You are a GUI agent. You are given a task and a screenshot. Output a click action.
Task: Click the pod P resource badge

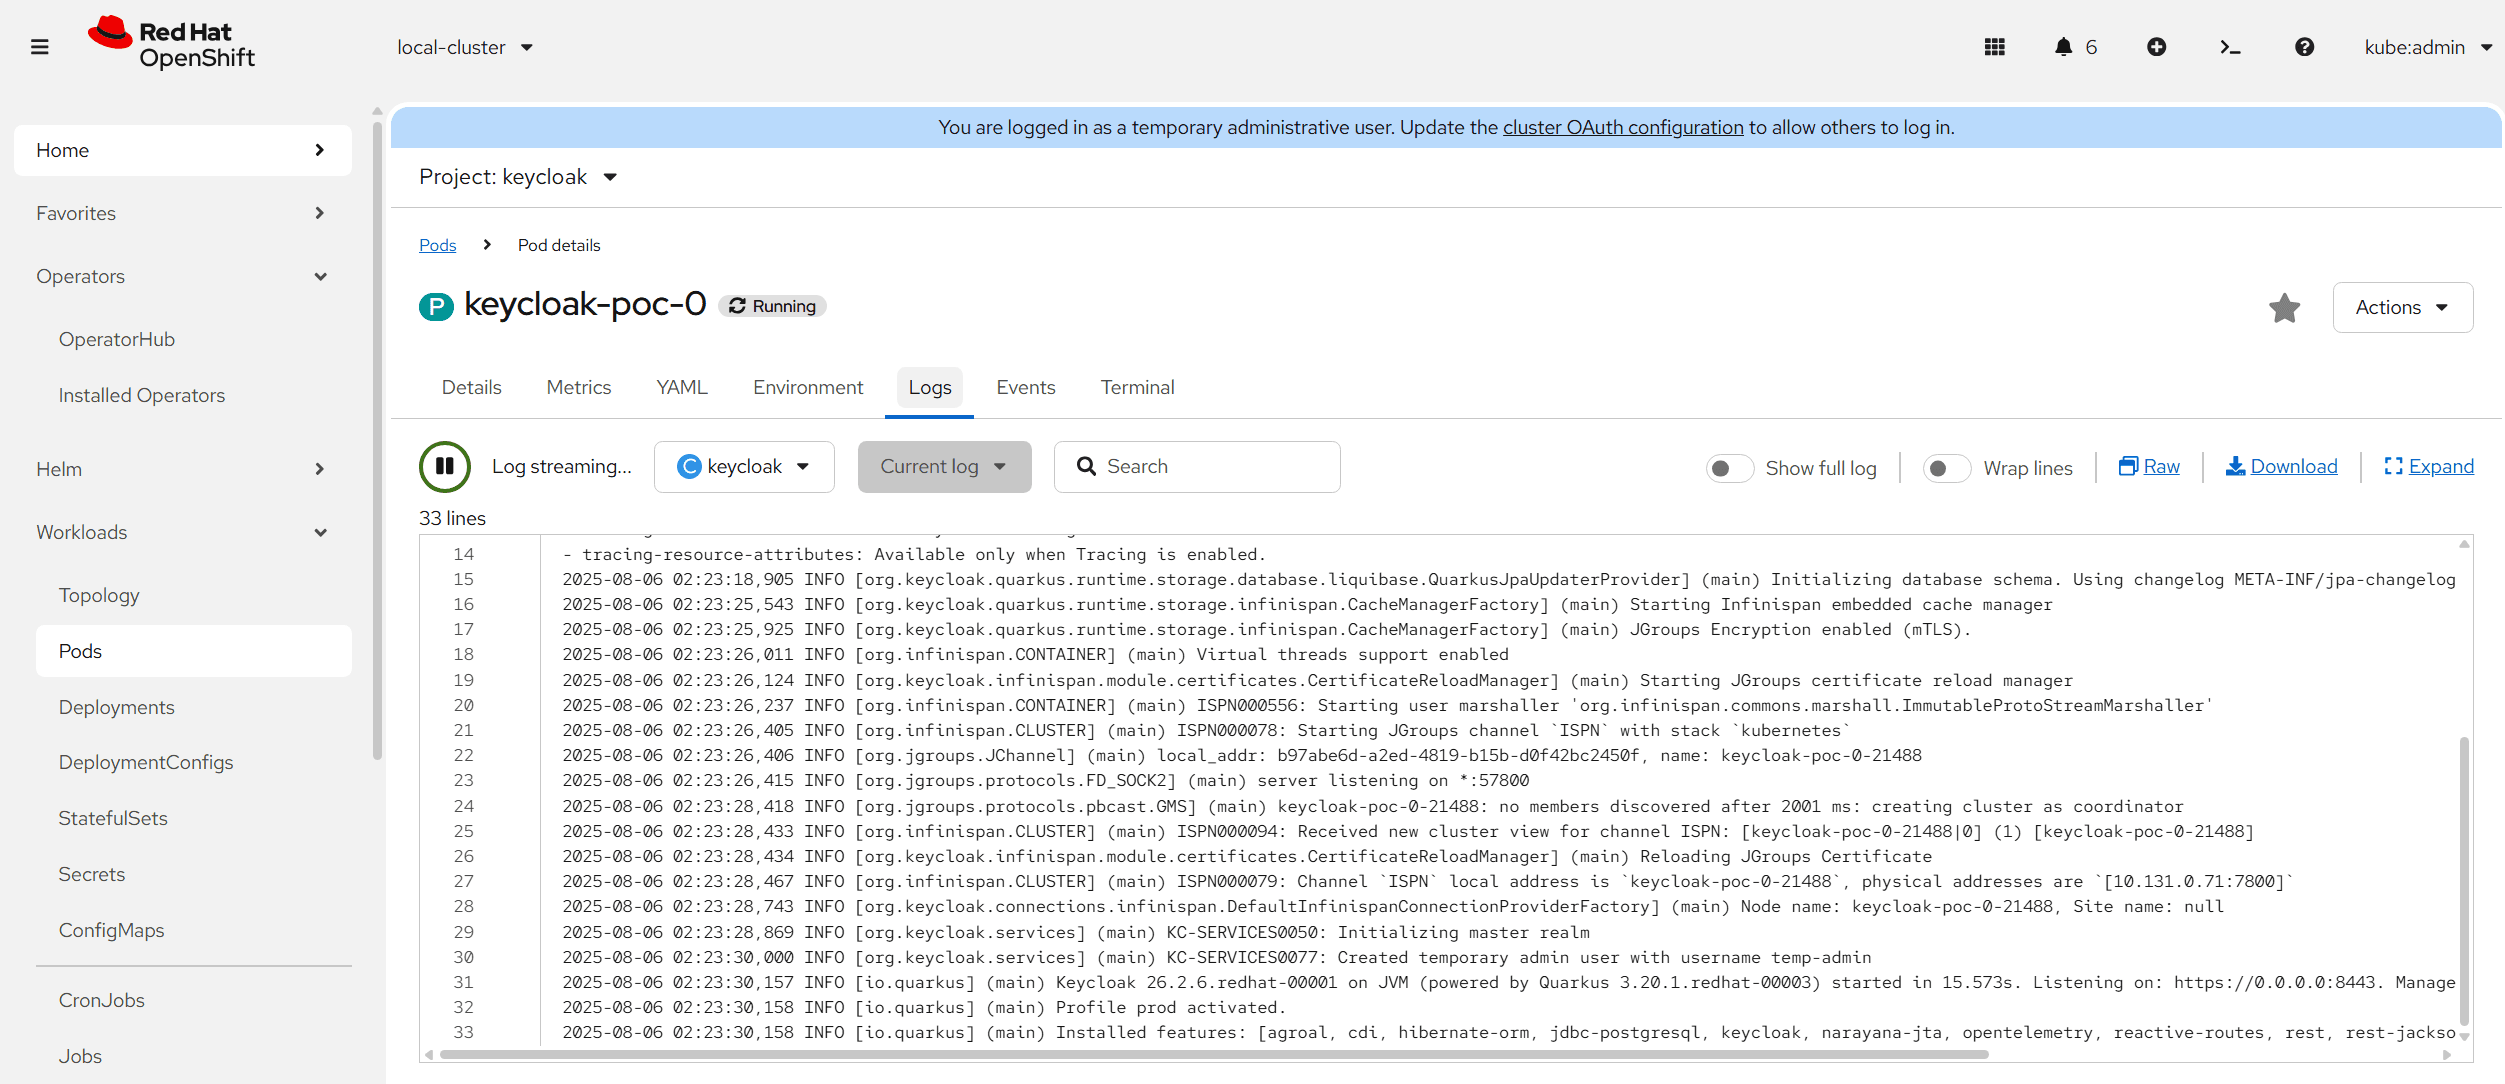[x=436, y=306]
